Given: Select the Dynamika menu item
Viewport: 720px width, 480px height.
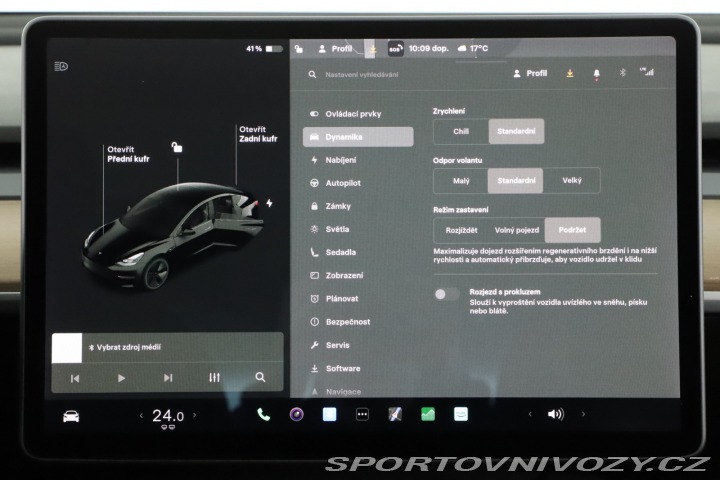Looking at the screenshot, I should click(x=358, y=137).
